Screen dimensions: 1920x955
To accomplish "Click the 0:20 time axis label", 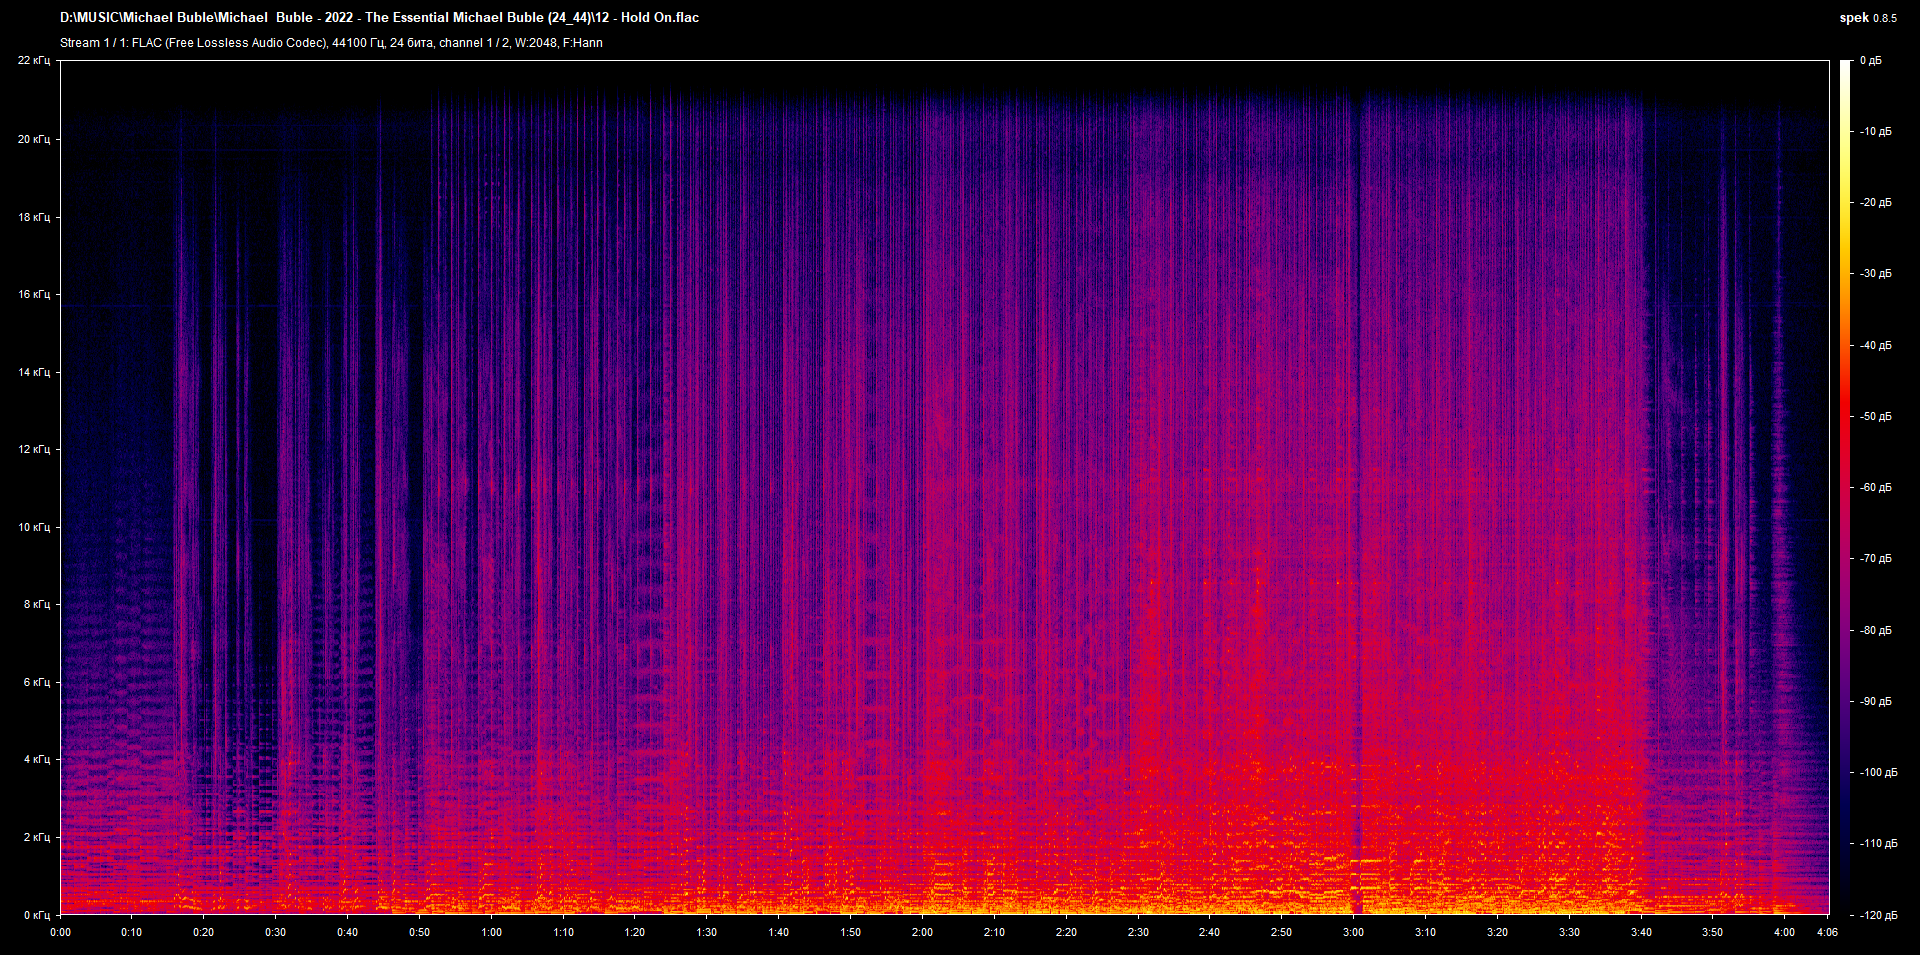I will (204, 933).
